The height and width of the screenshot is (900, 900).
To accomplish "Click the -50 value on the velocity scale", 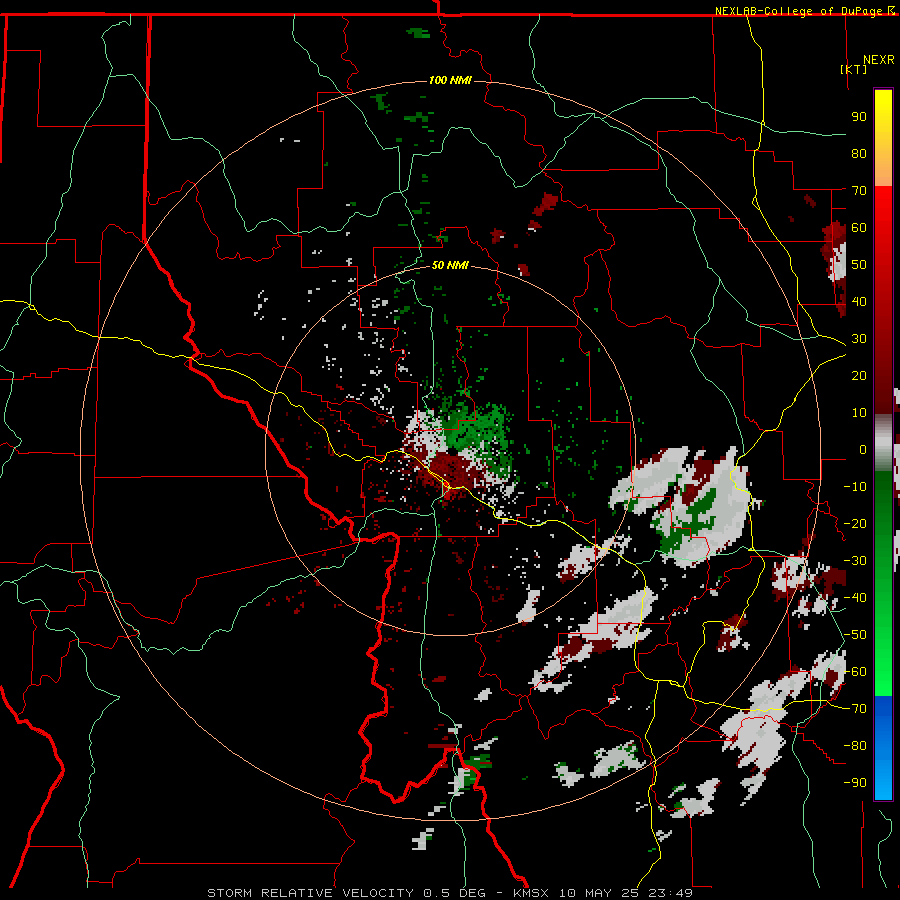I will coord(855,635).
